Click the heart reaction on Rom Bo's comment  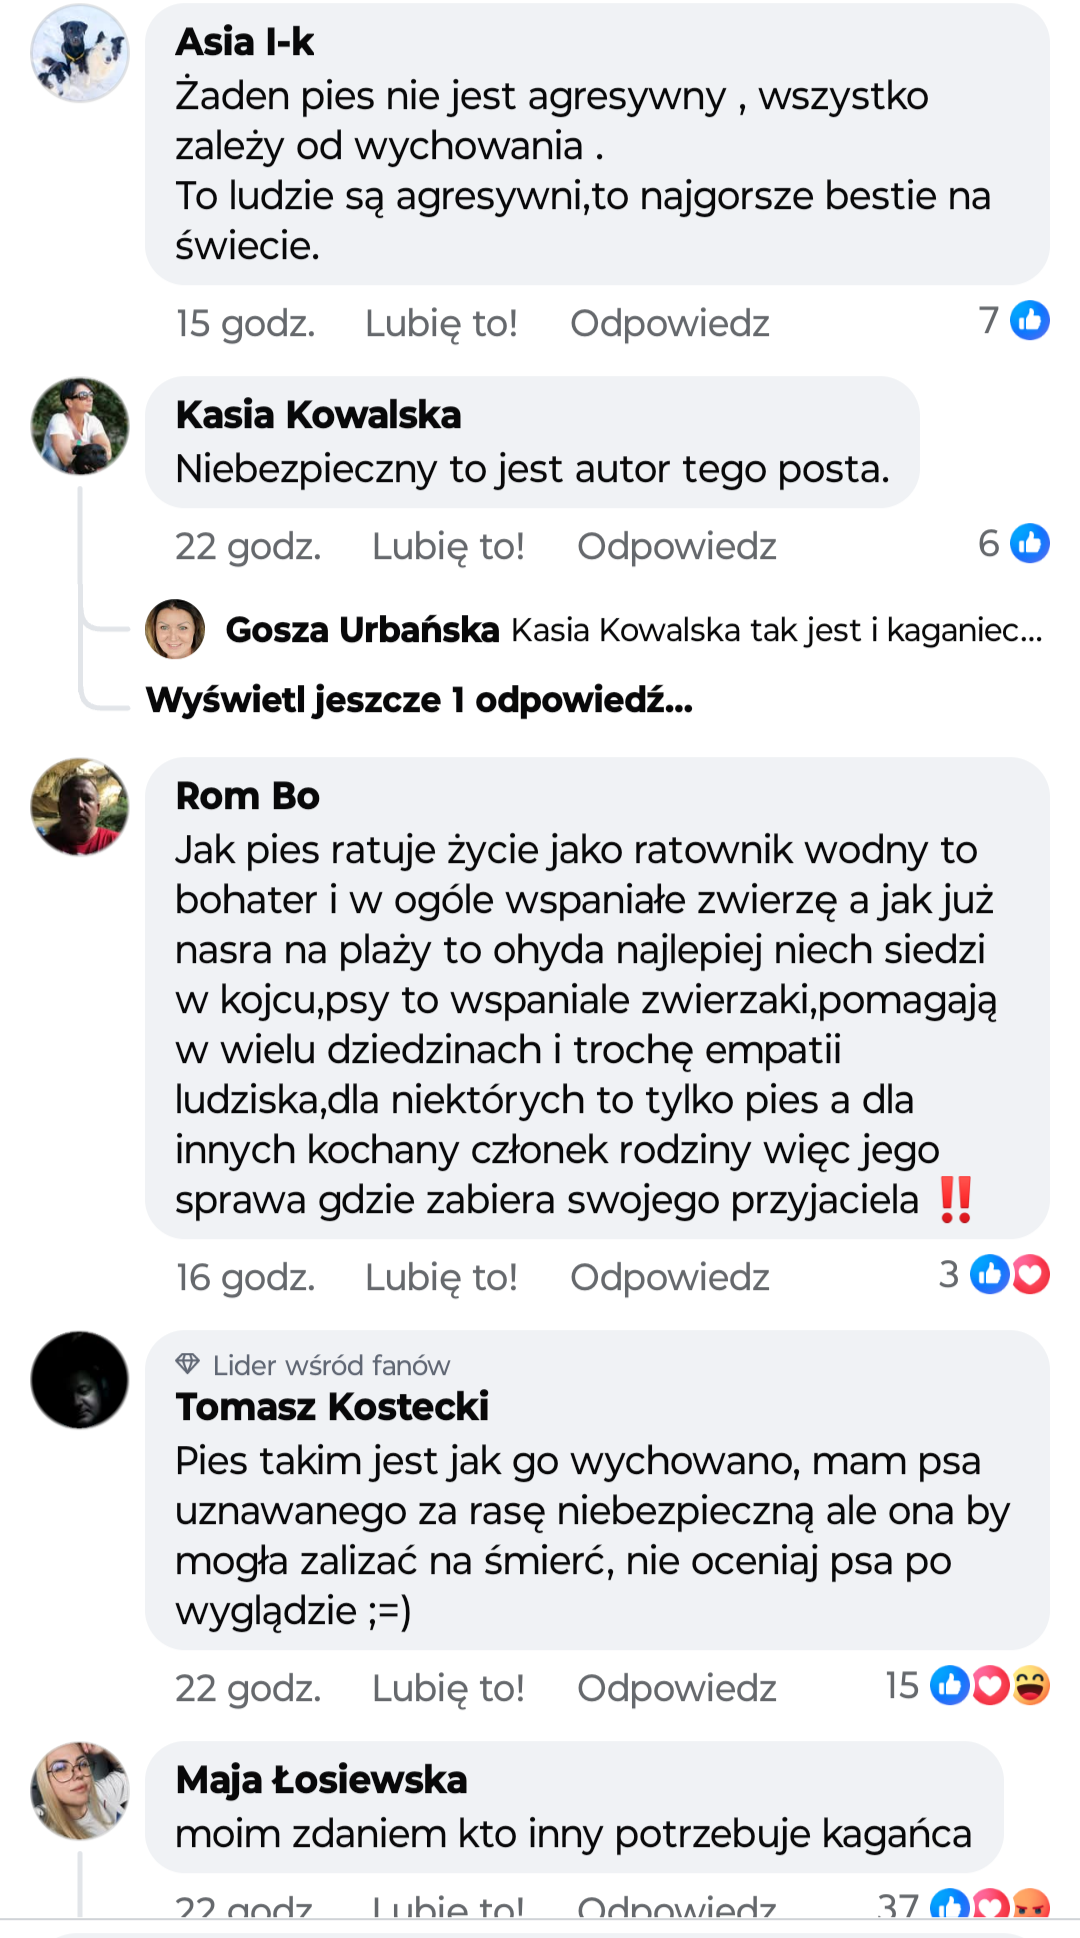(1032, 1275)
